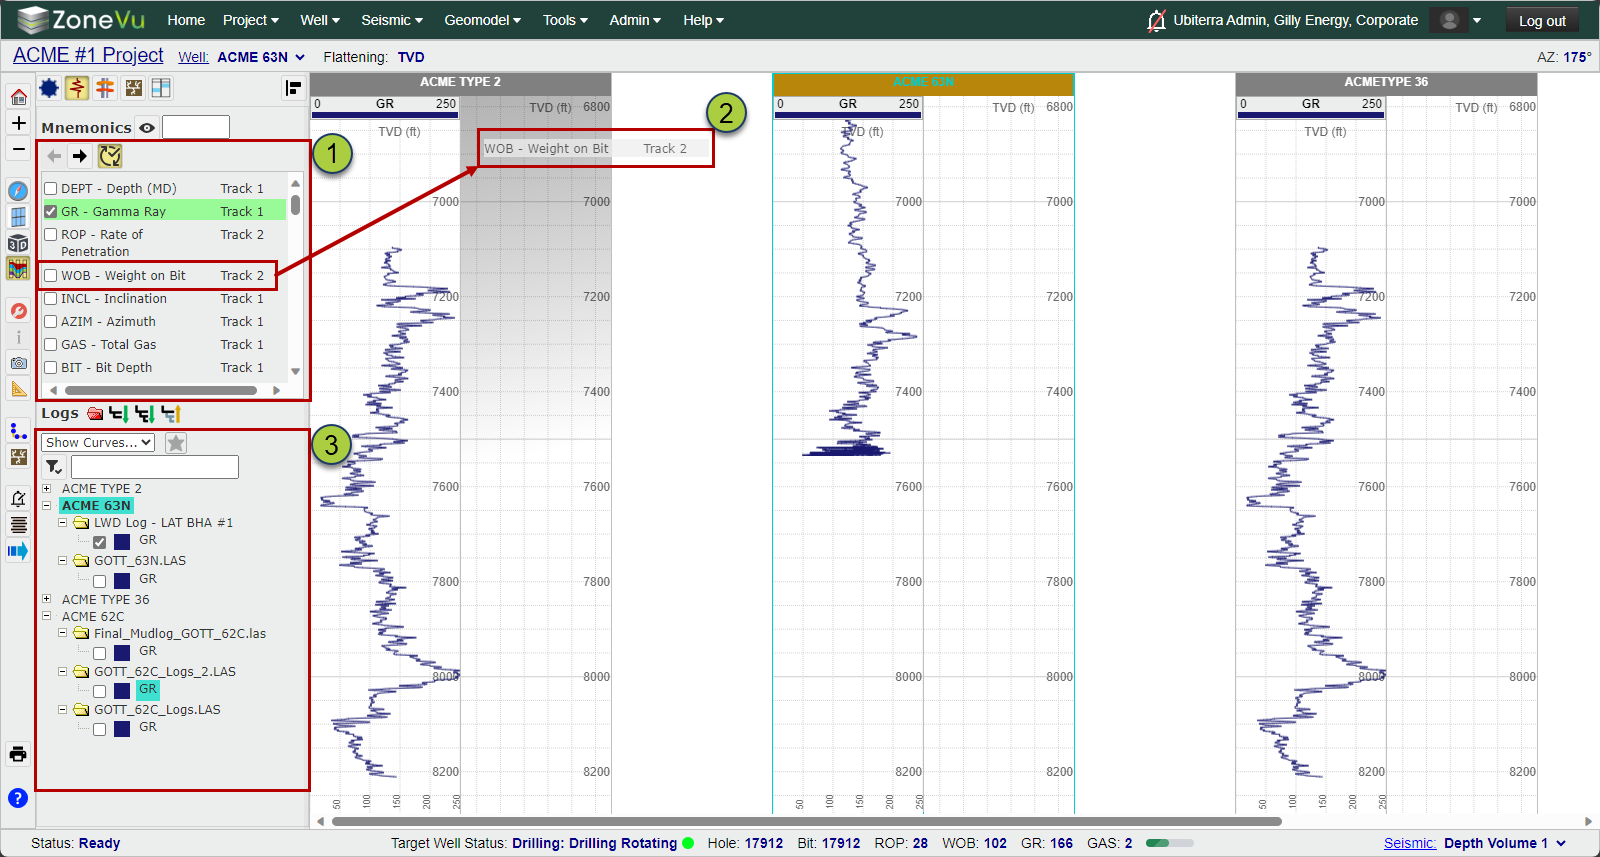Check the WOB - Weight on Bit checkbox
1600x857 pixels.
[51, 276]
